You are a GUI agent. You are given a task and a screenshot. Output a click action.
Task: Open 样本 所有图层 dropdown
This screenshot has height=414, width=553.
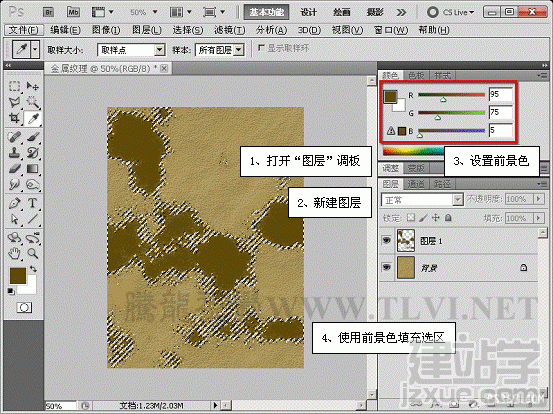[219, 50]
